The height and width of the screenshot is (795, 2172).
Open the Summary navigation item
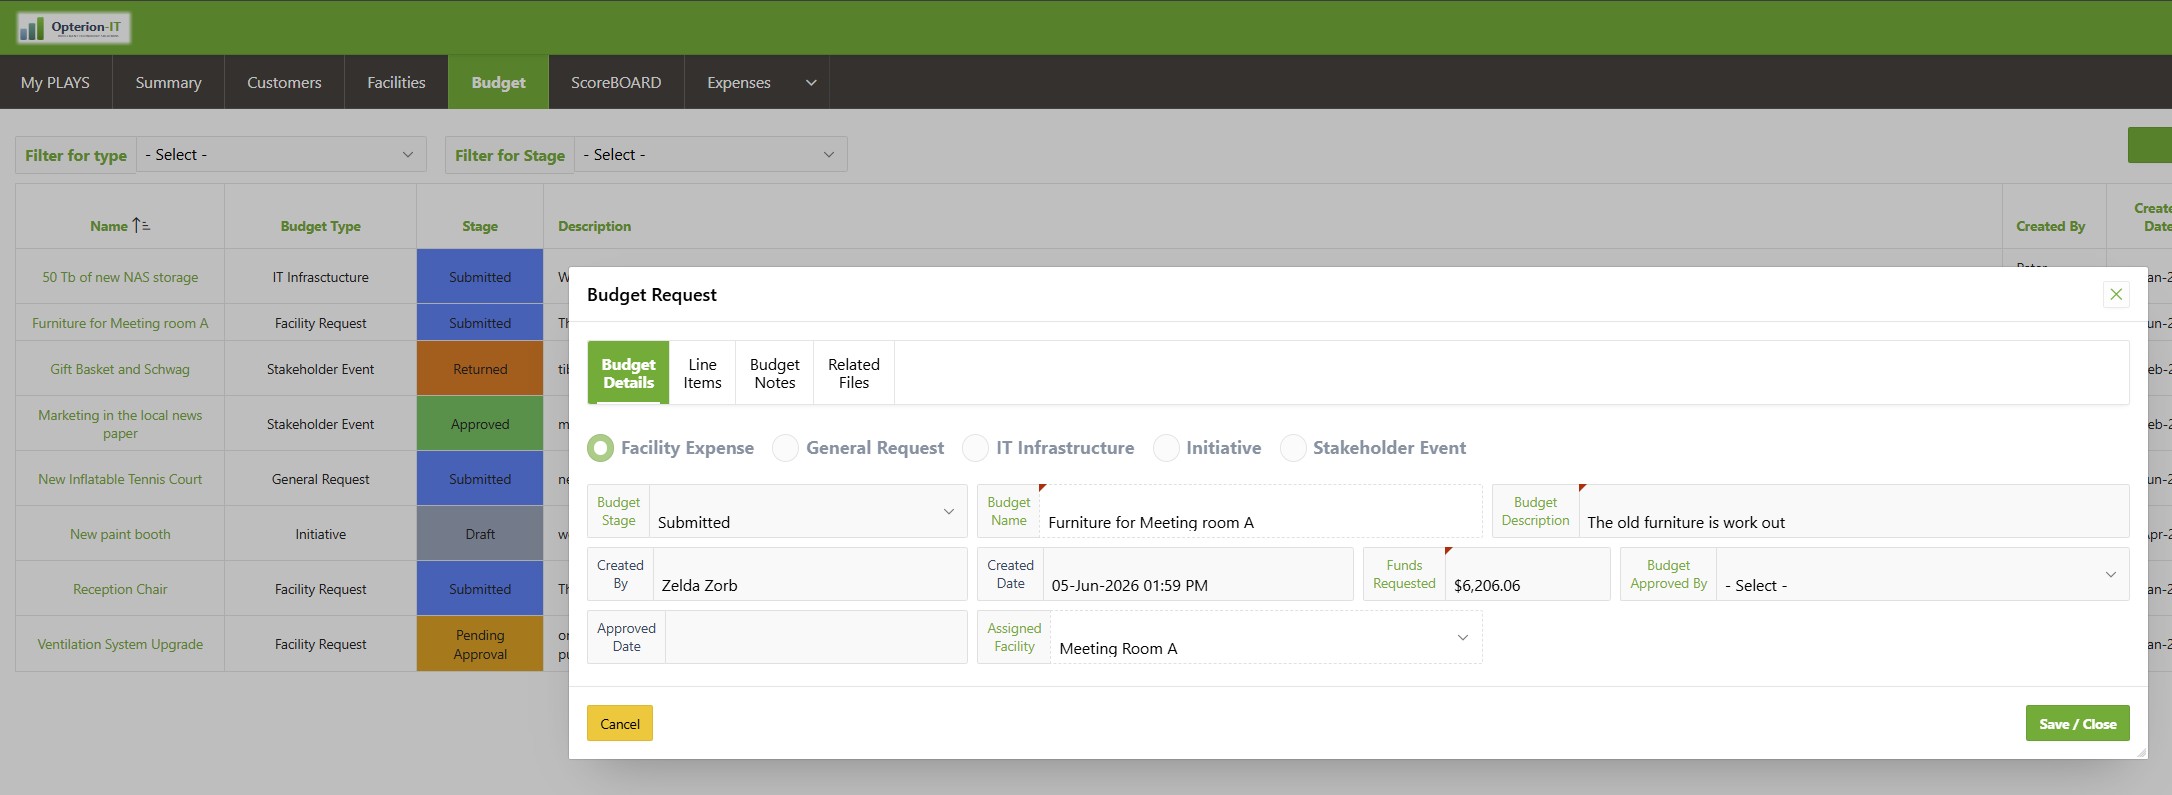(x=169, y=82)
